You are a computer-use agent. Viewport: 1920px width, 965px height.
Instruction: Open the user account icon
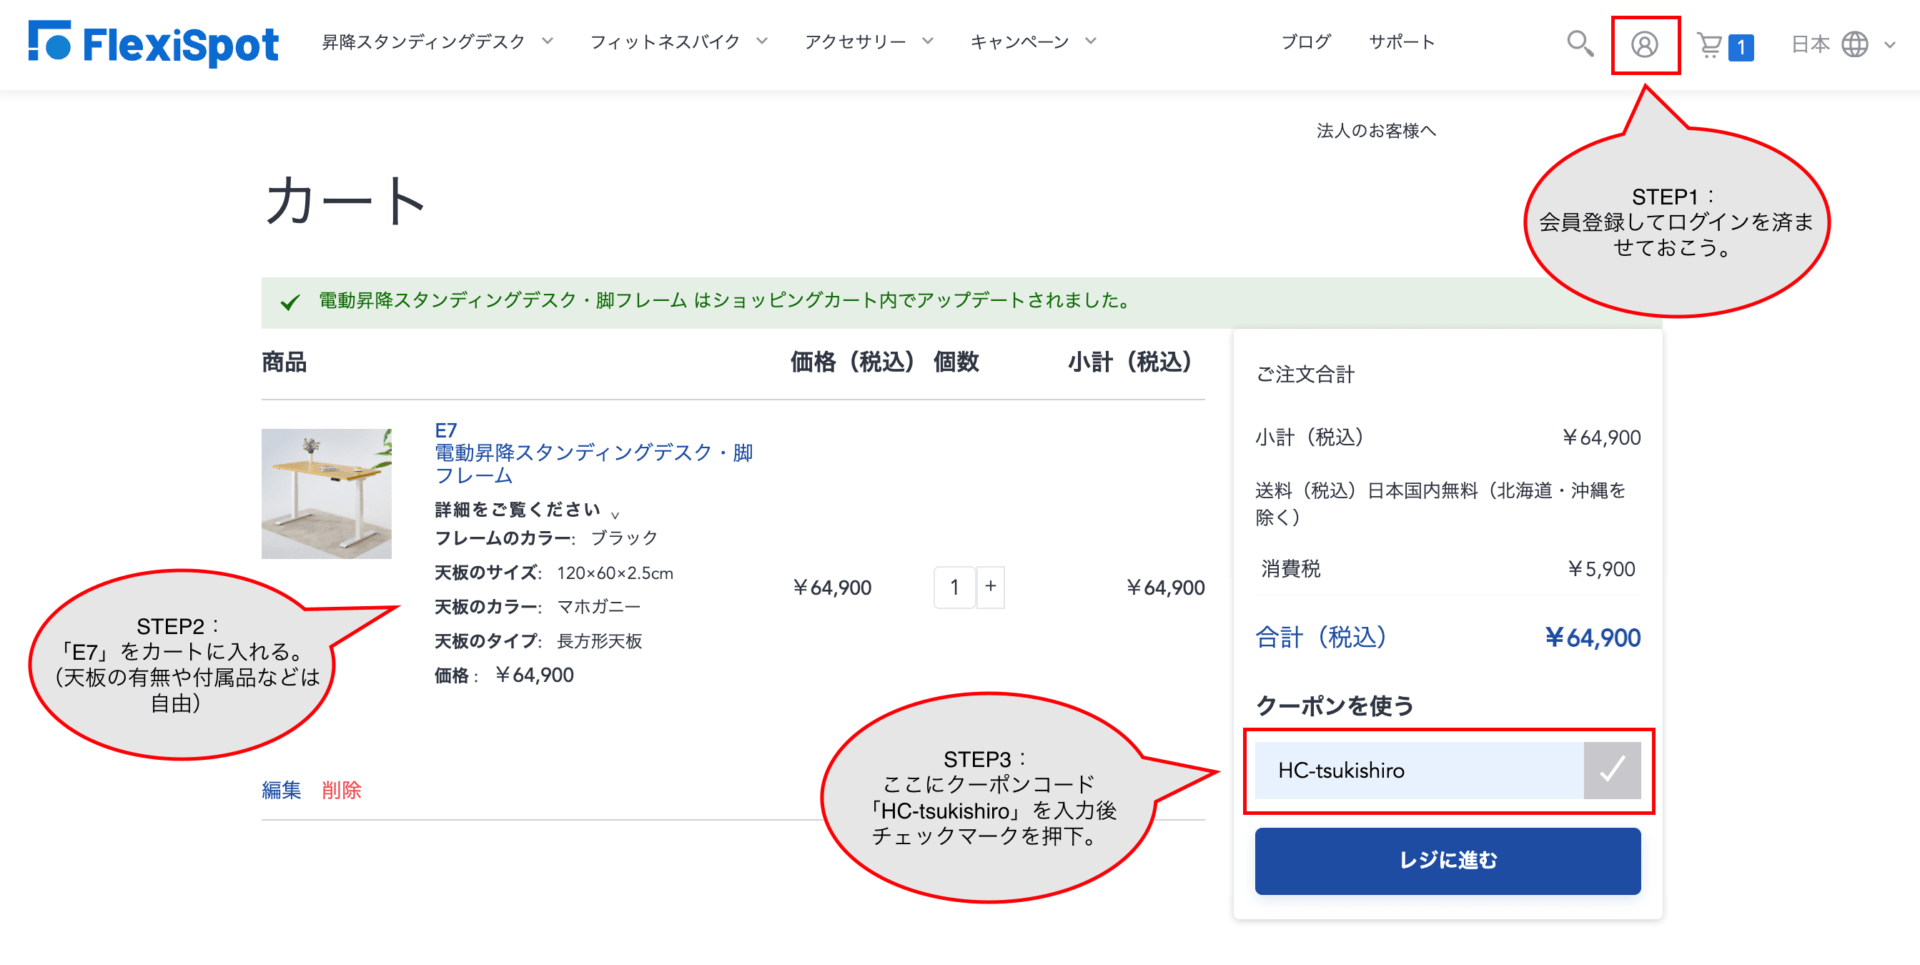coord(1645,45)
